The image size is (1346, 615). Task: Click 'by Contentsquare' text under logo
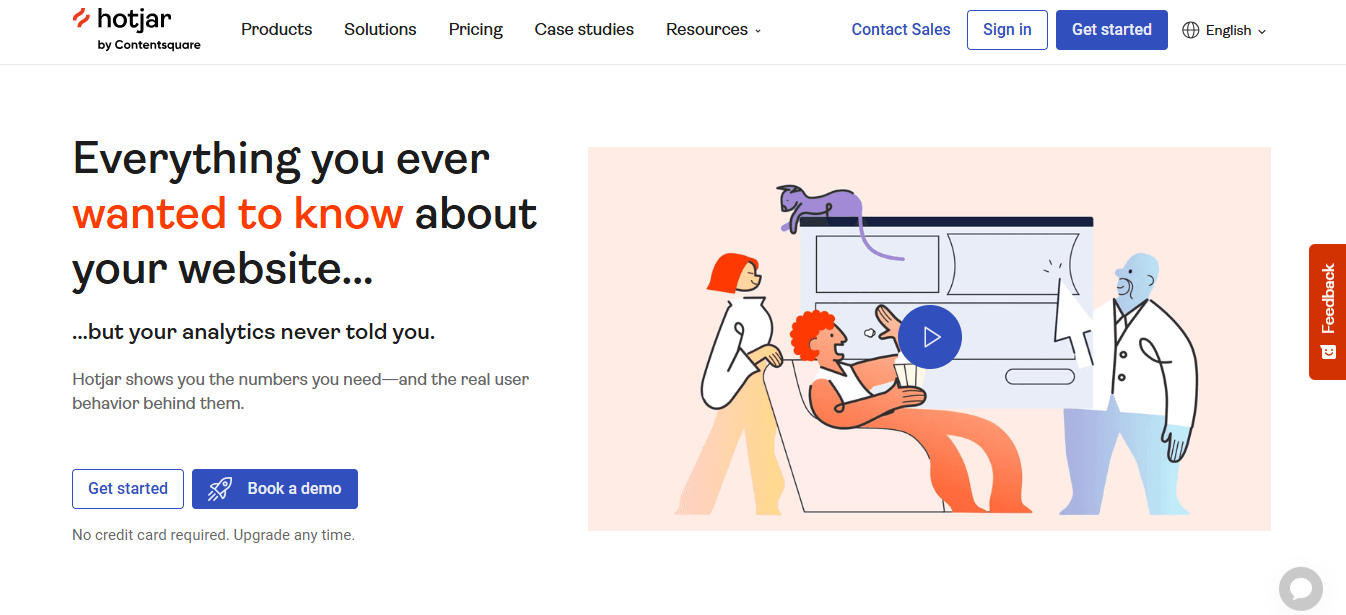[149, 45]
